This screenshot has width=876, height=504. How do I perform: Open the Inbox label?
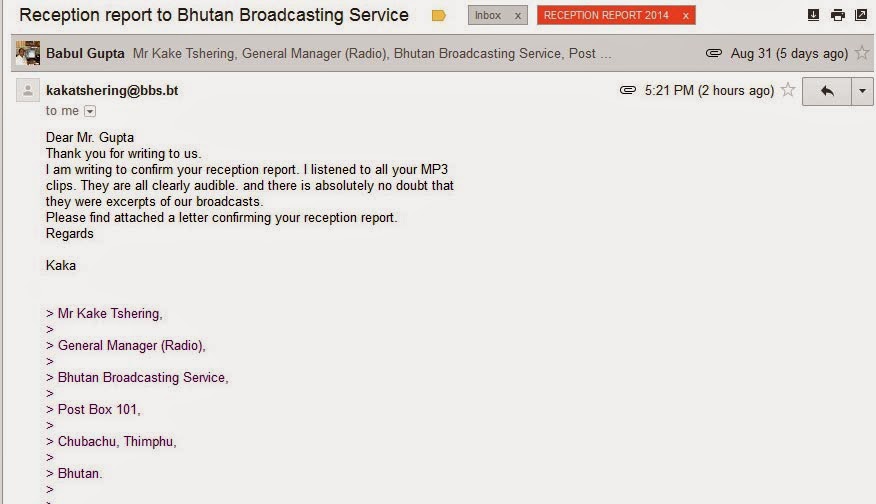[x=488, y=16]
